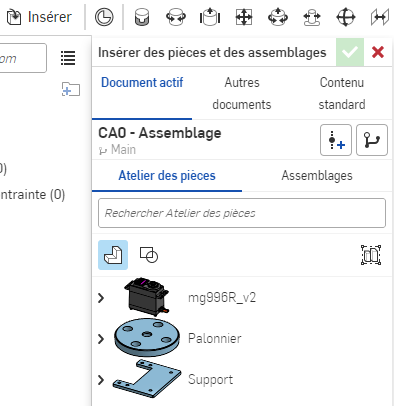
Task: Click the insert entire Part Studio icon
Action: pos(371,255)
